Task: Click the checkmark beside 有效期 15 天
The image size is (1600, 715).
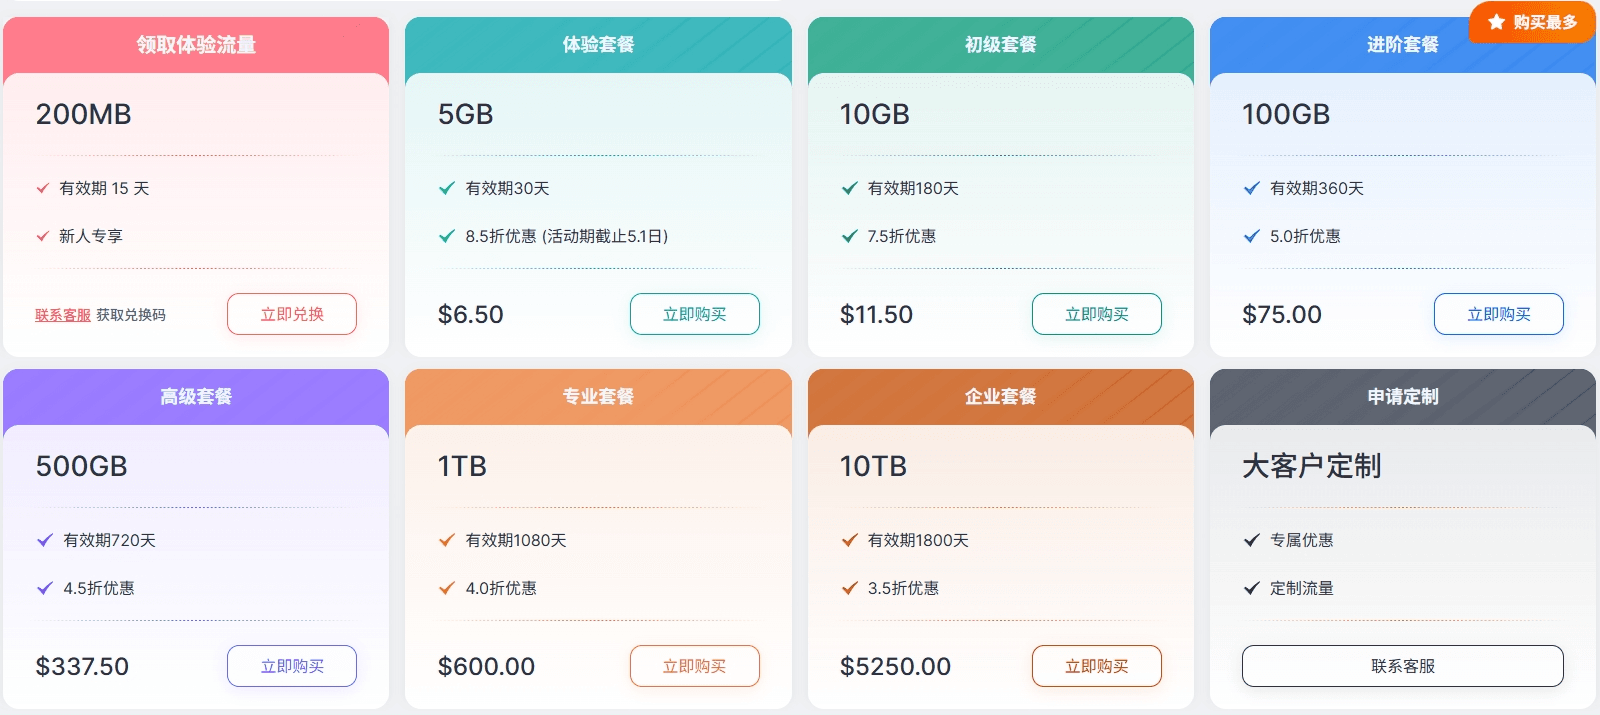Action: click(x=42, y=188)
